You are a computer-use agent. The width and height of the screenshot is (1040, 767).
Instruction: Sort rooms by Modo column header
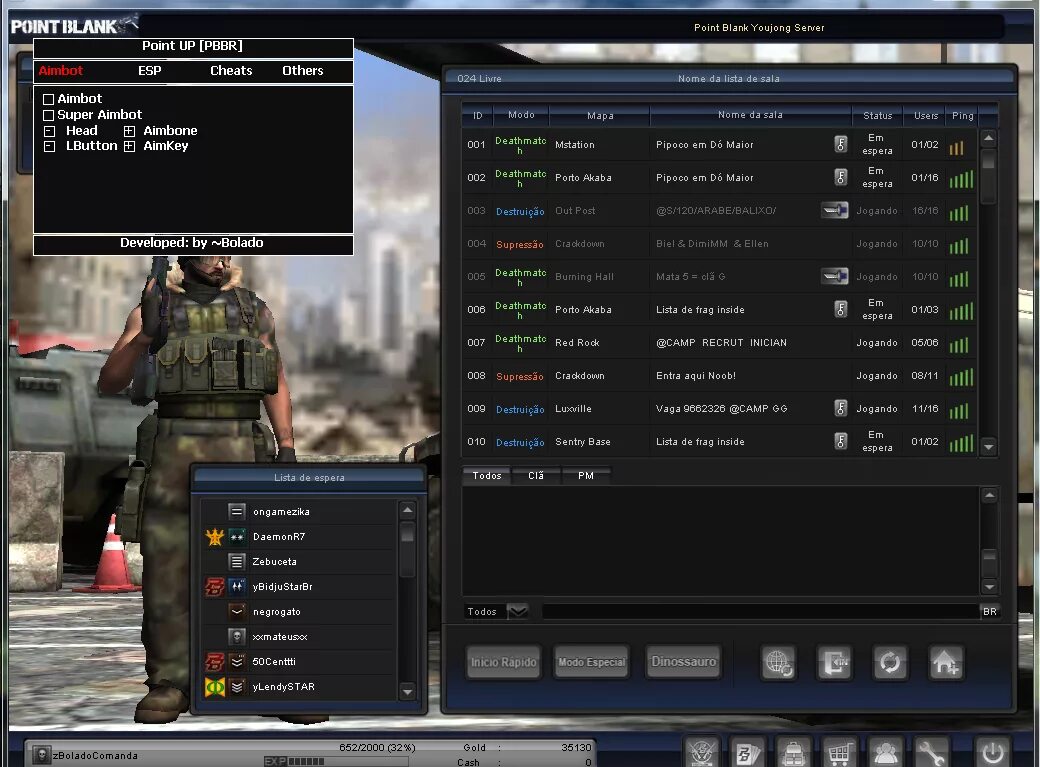tap(521, 115)
